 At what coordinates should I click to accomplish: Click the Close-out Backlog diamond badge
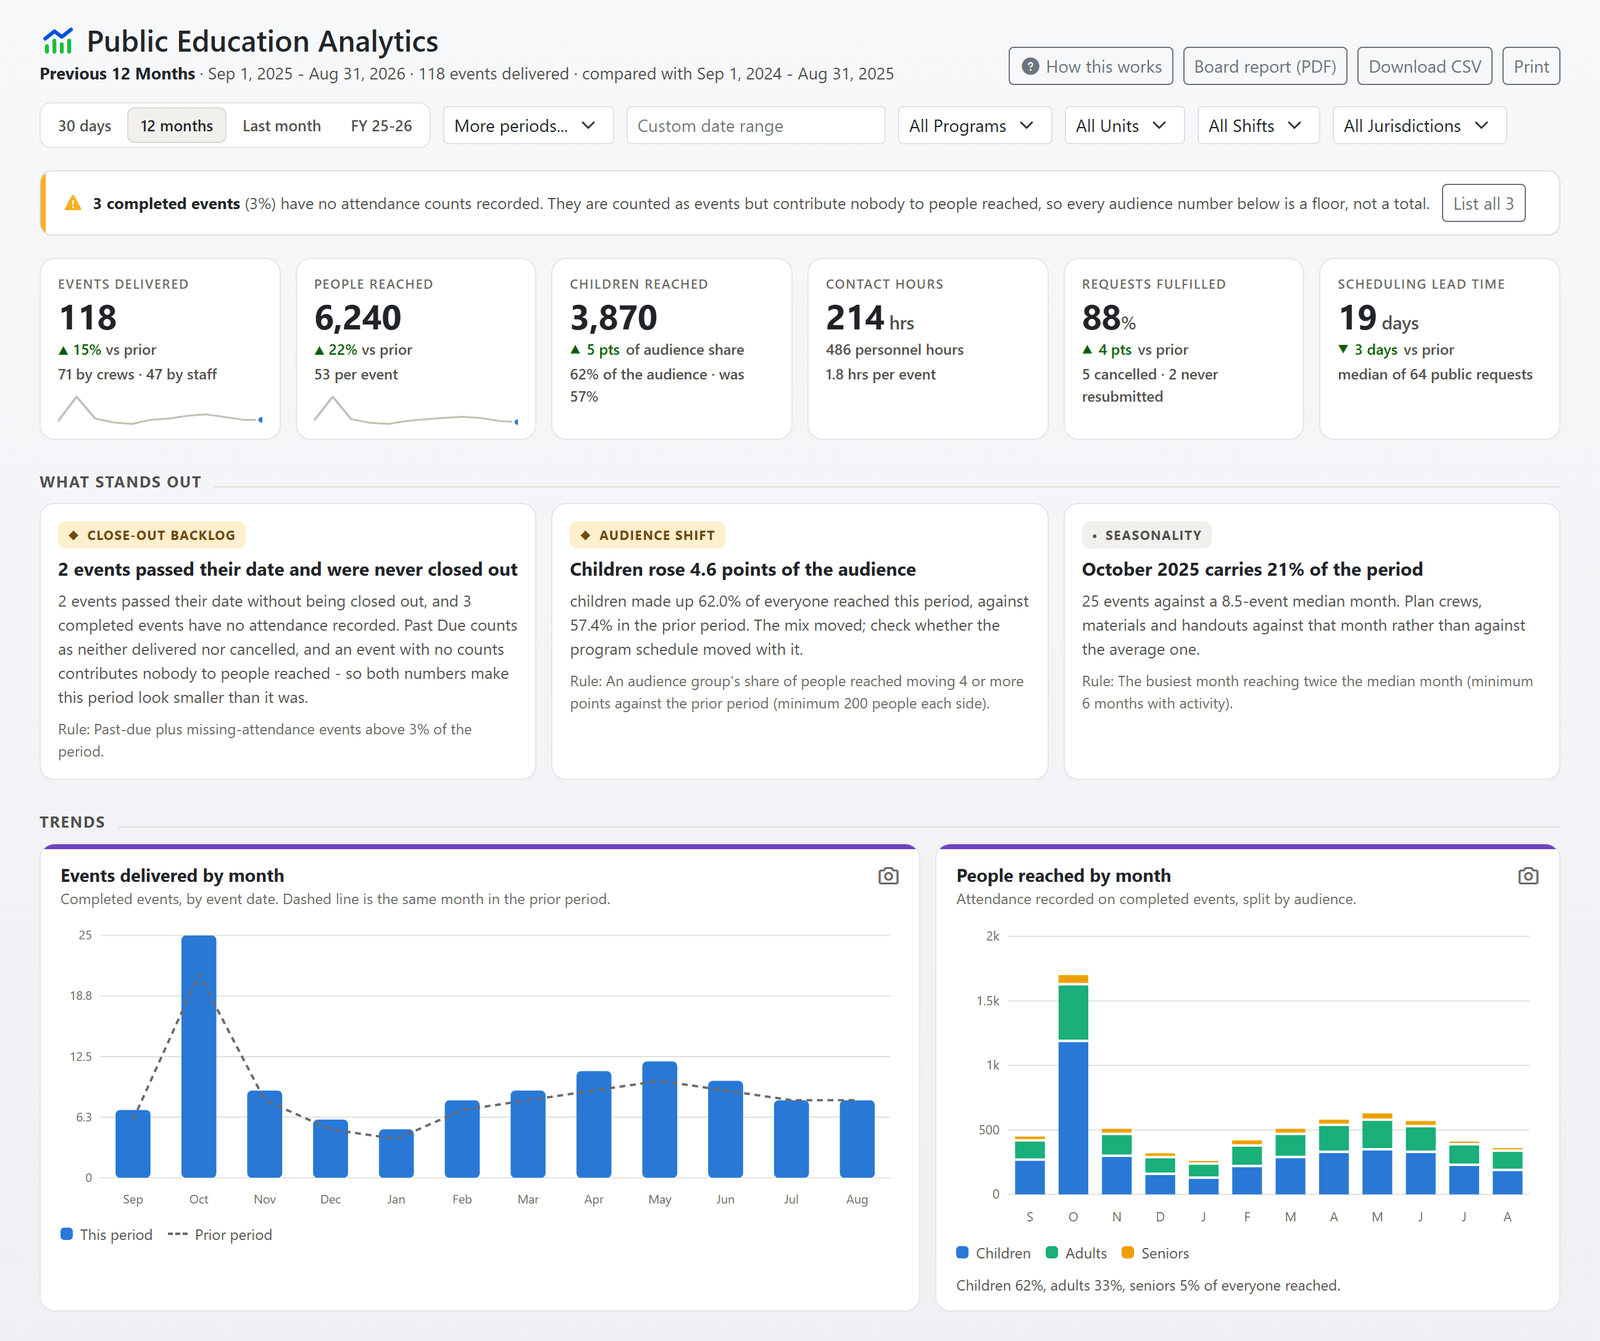[x=152, y=535]
